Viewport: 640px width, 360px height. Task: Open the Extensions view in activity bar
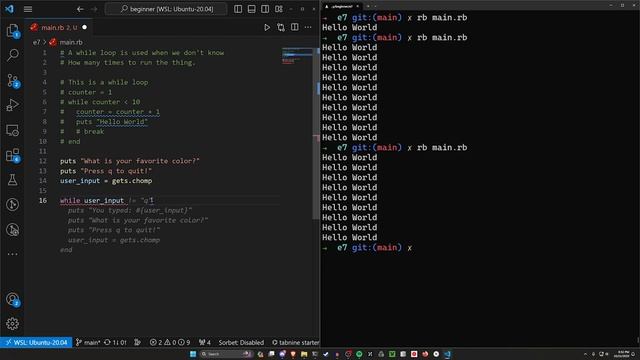point(12,155)
